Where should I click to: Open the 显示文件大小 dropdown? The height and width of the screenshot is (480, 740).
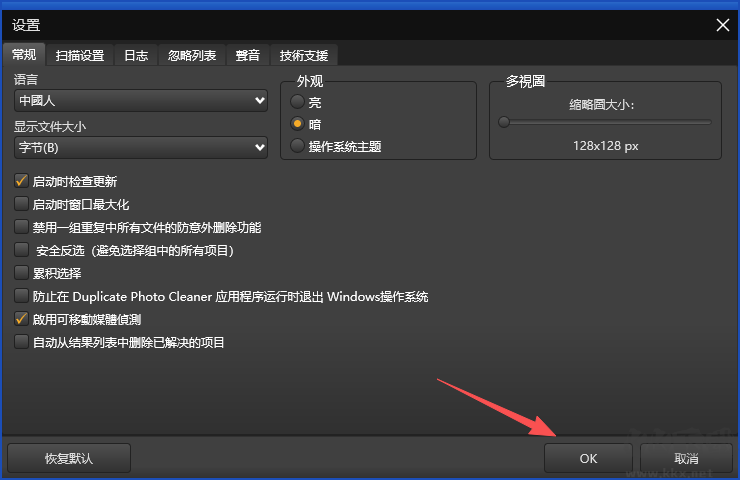pos(141,148)
